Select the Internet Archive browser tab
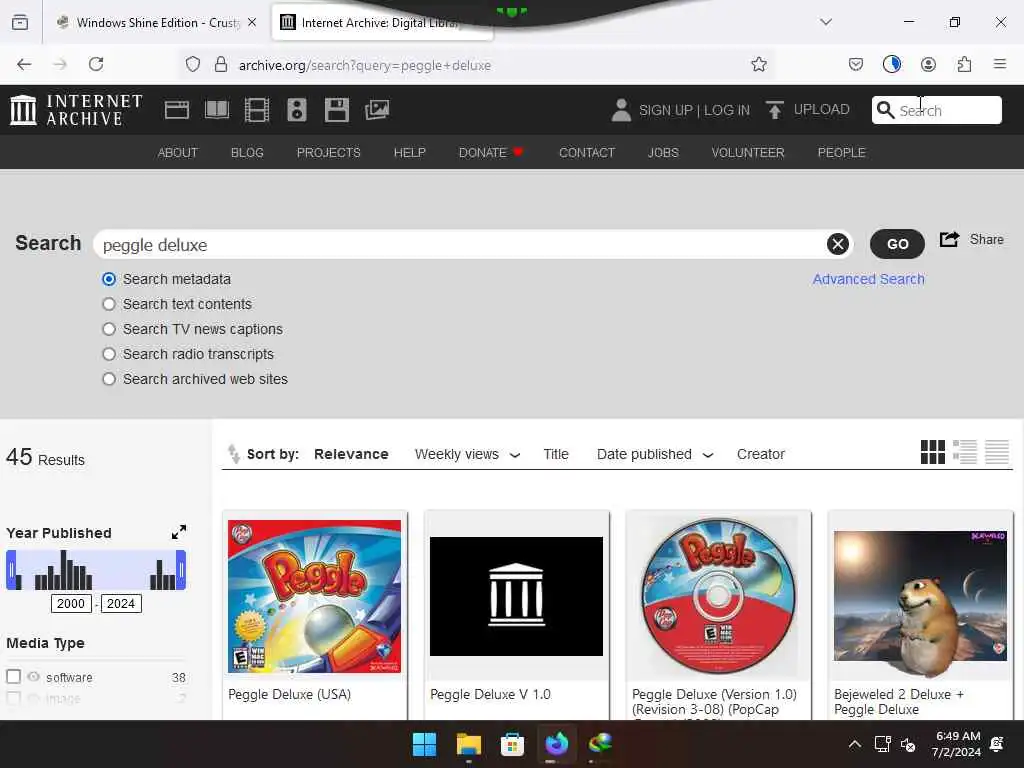This screenshot has width=1024, height=768. (382, 23)
